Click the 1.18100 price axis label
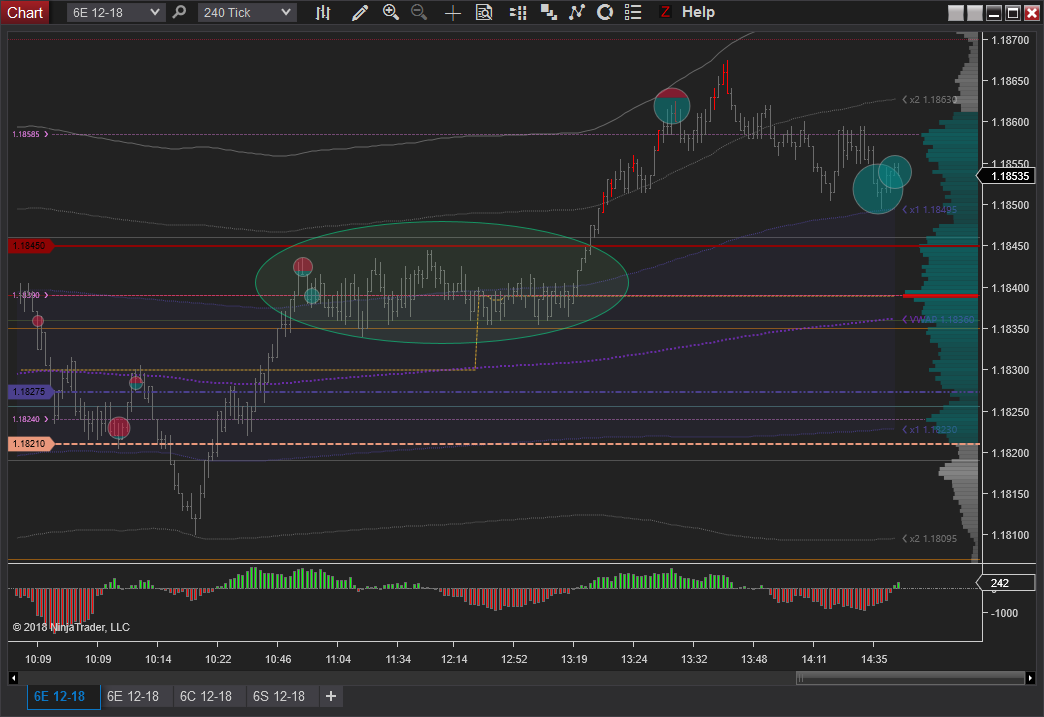1044x717 pixels. pos(1010,535)
